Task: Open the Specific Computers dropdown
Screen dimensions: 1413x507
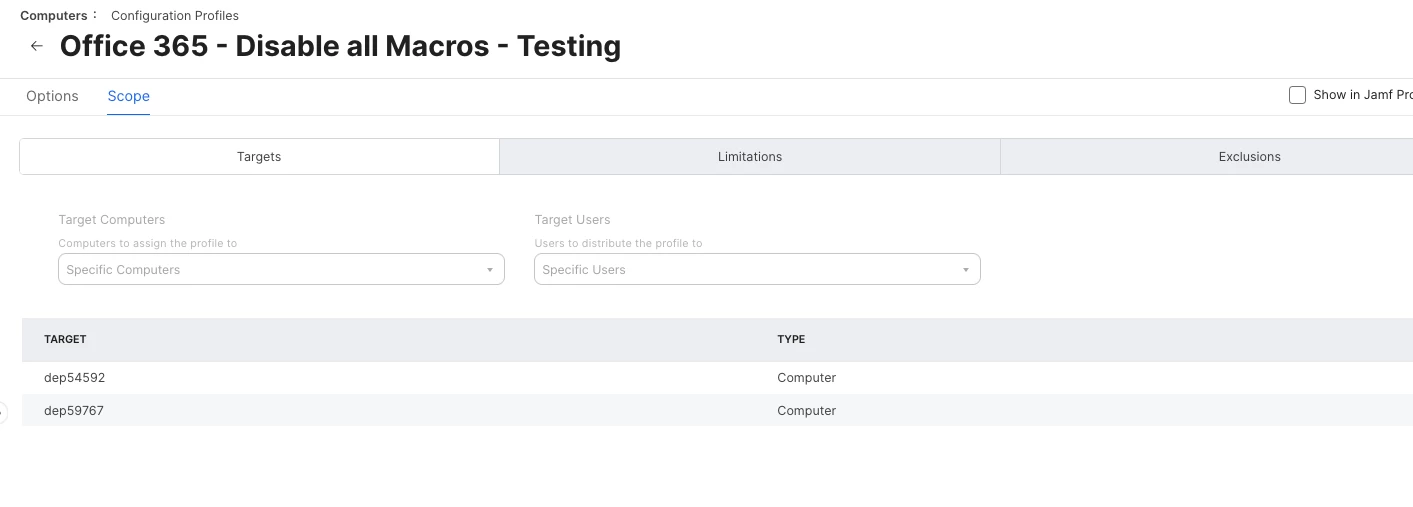Action: [281, 269]
